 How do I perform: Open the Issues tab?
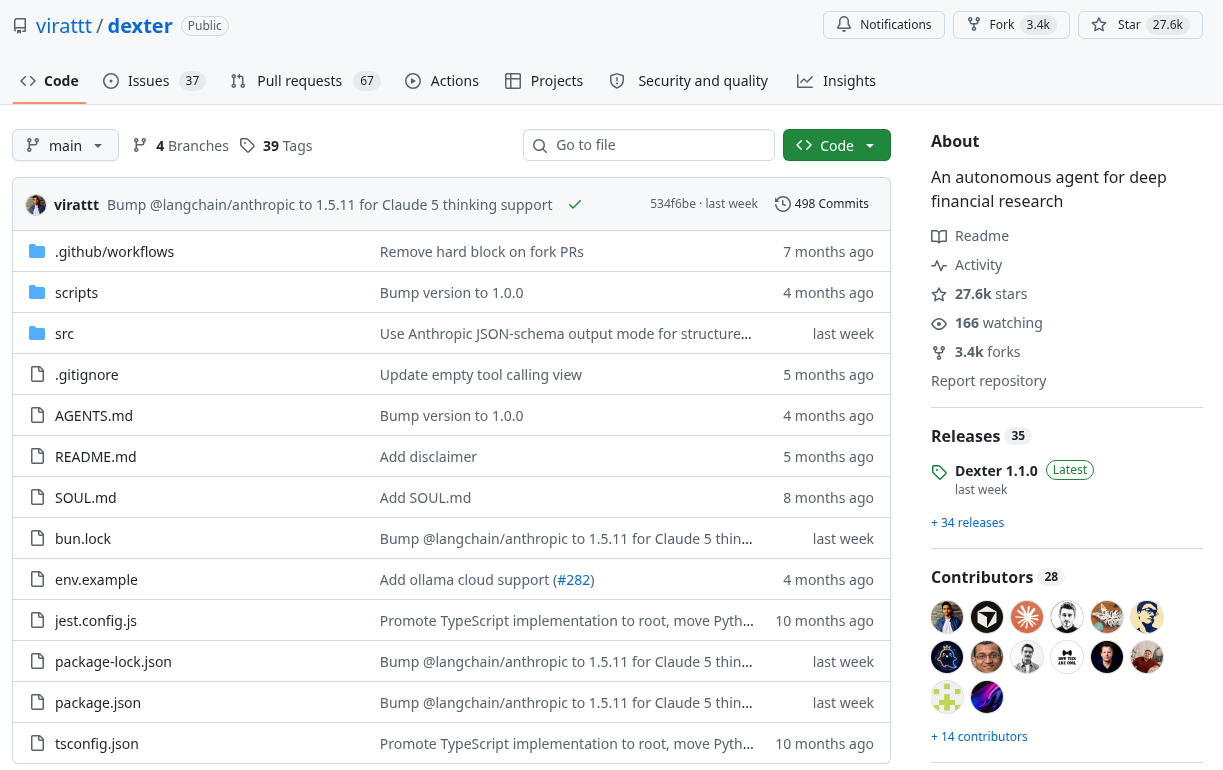(153, 81)
